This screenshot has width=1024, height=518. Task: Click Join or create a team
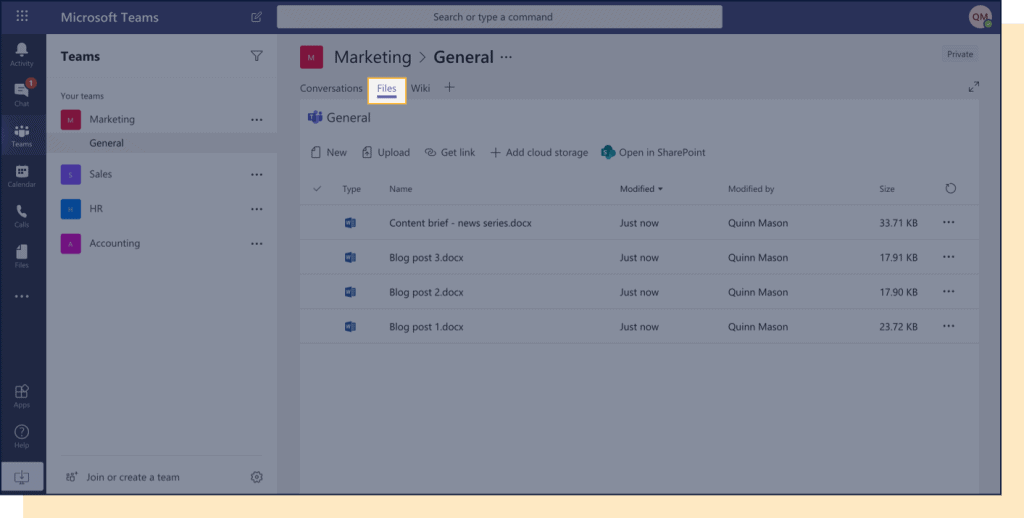click(x=123, y=477)
